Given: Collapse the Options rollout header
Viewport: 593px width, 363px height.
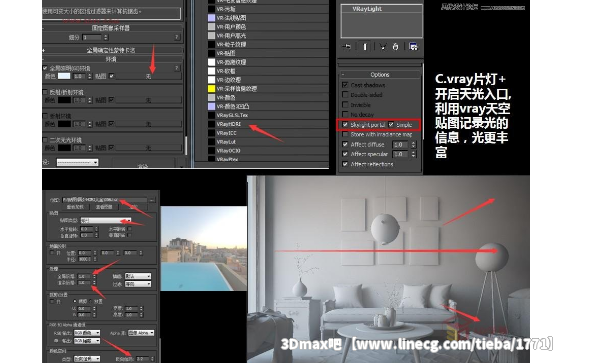Looking at the screenshot, I should tap(380, 74).
